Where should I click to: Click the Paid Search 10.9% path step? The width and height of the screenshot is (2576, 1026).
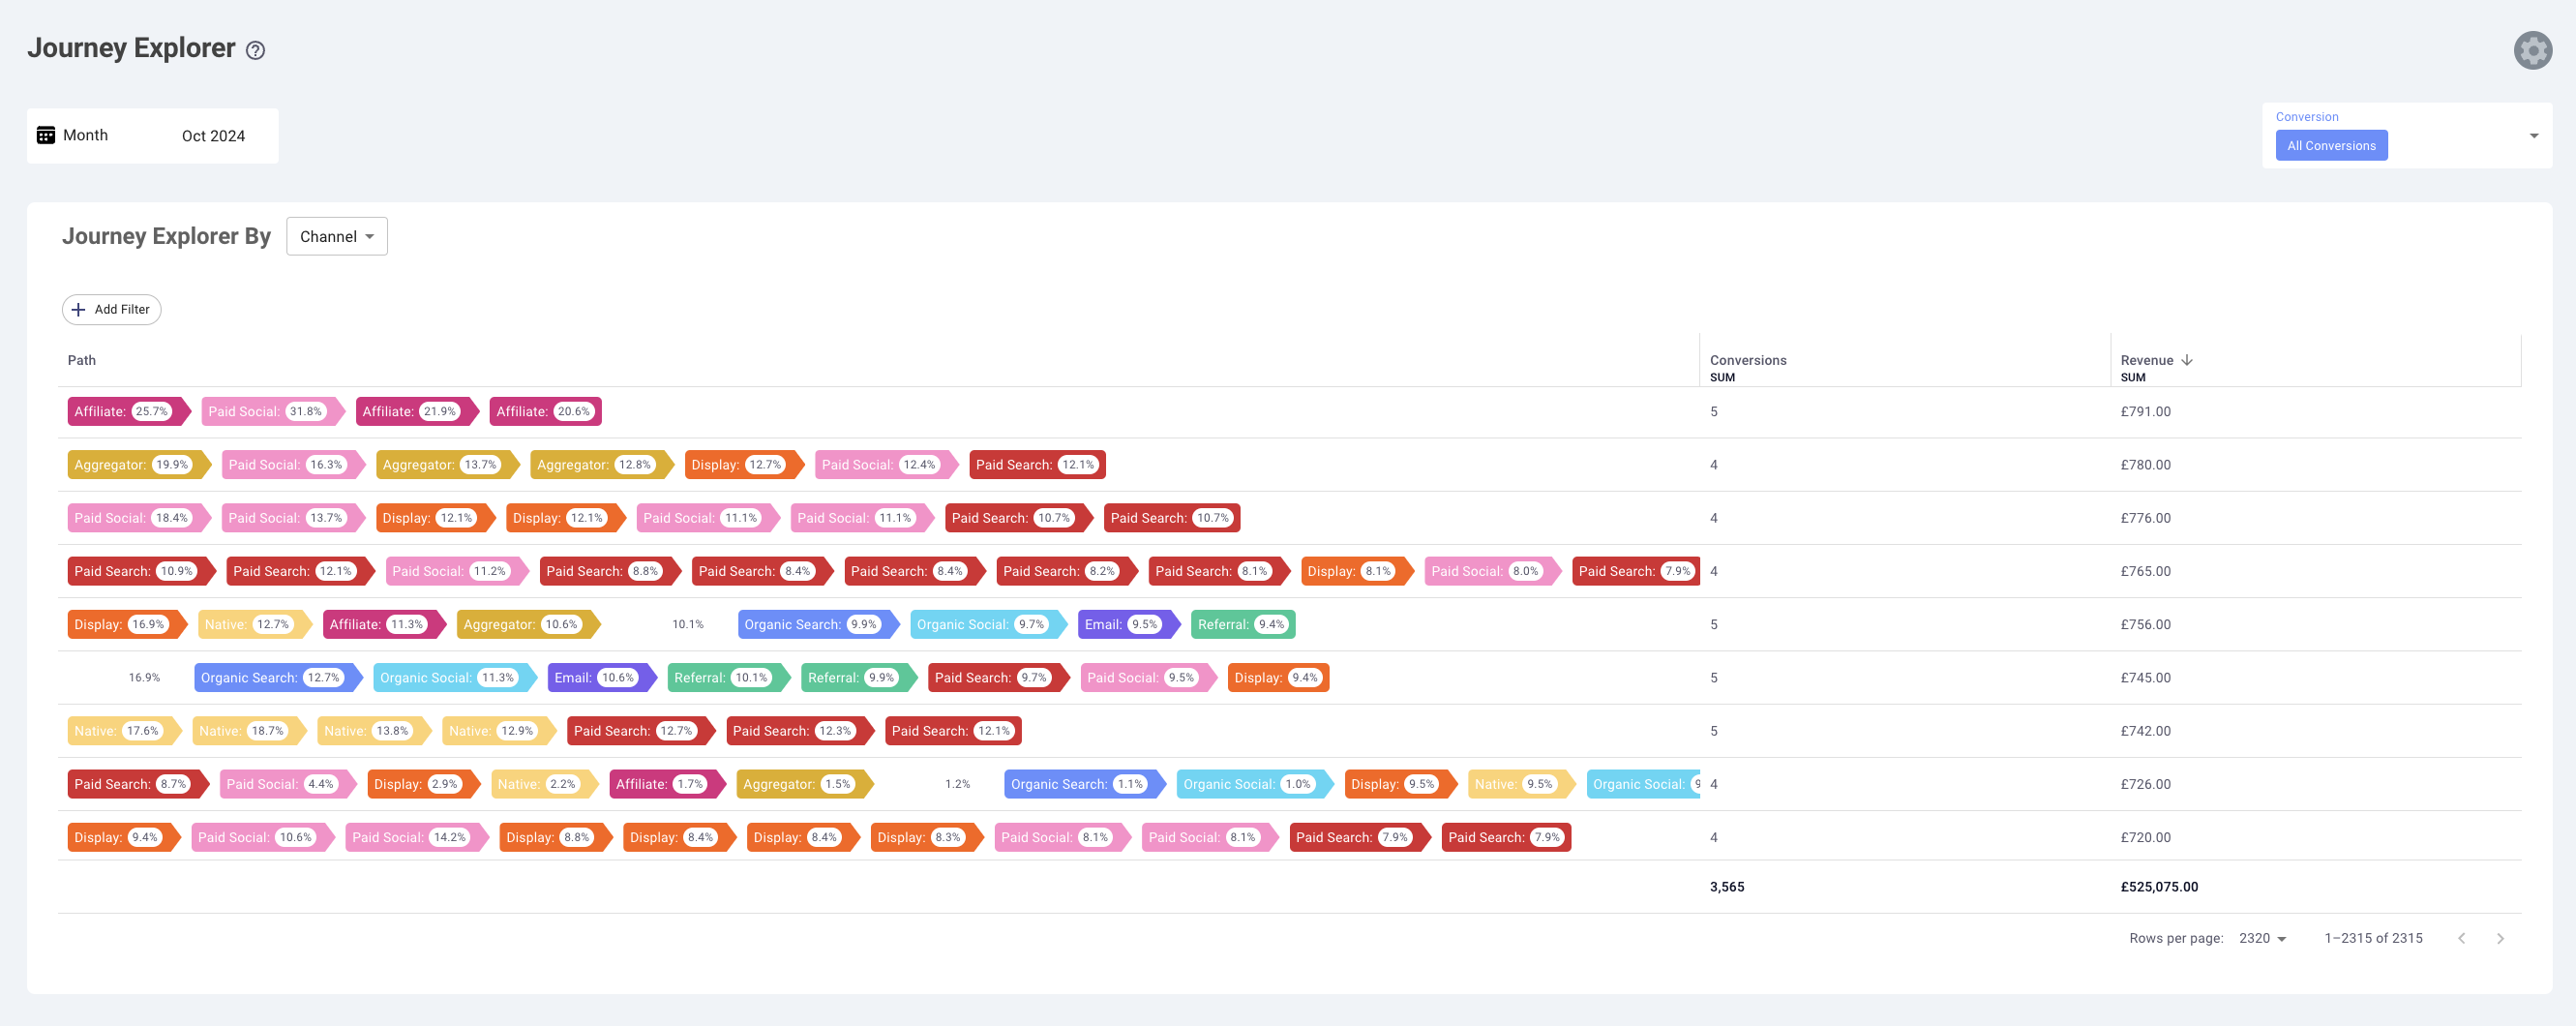[142, 571]
